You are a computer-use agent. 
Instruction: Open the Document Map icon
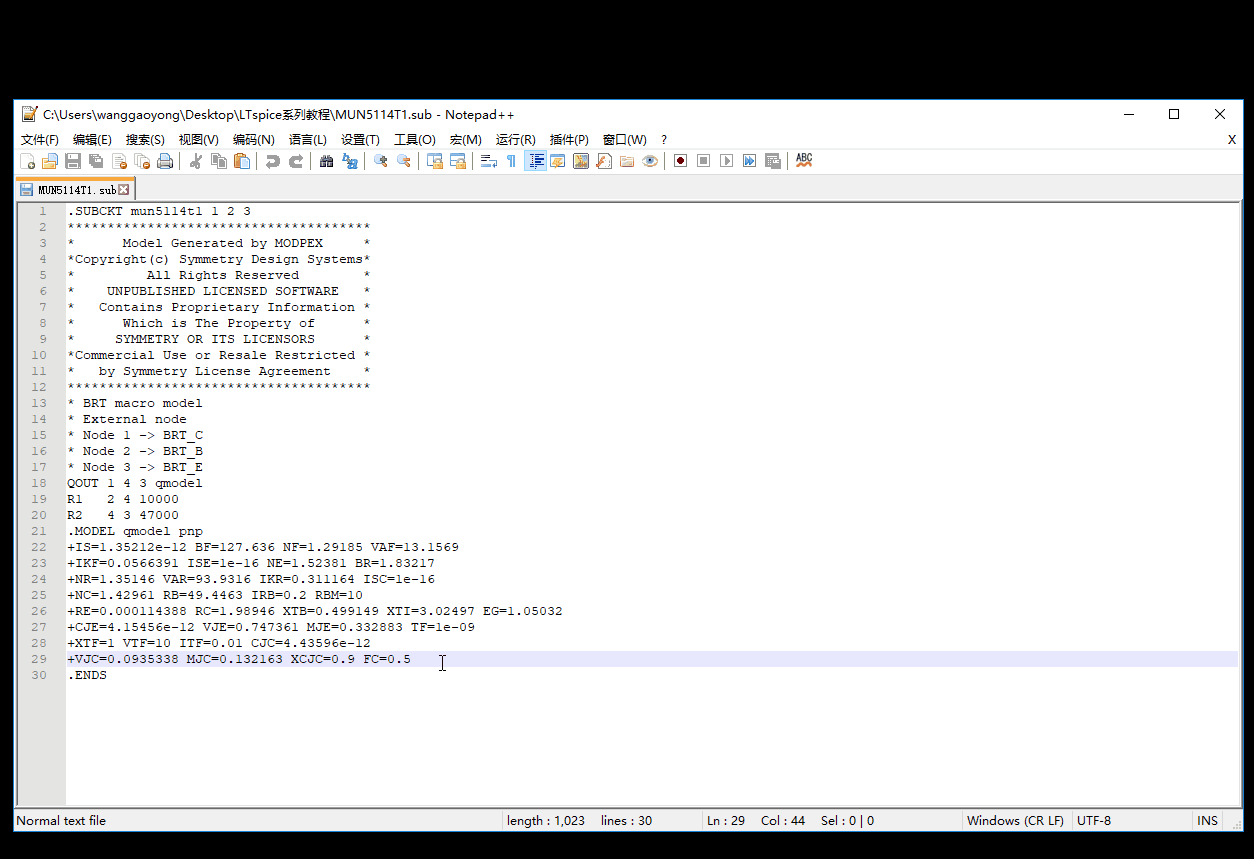581,161
